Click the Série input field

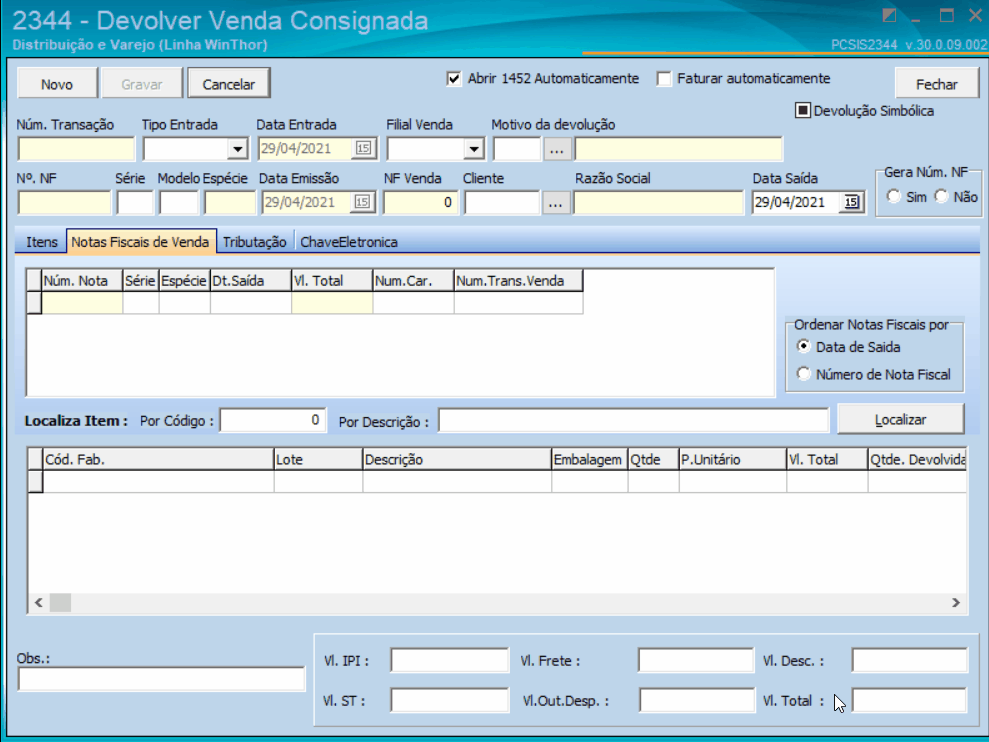(x=135, y=203)
